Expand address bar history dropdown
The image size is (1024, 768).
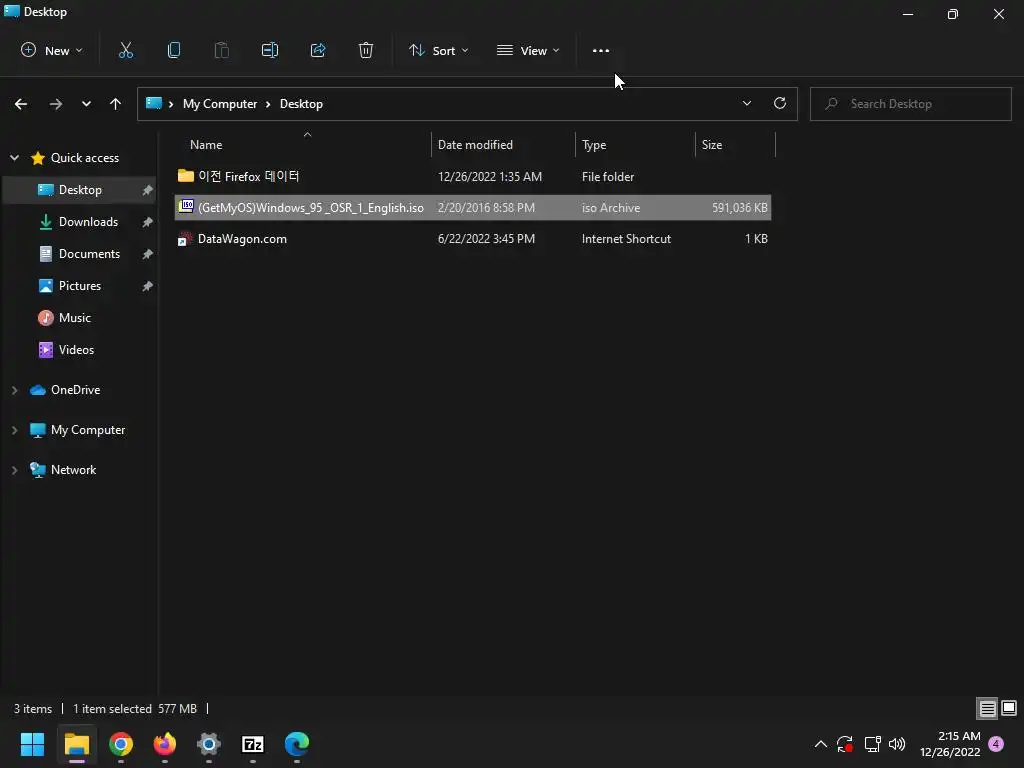[746, 103]
